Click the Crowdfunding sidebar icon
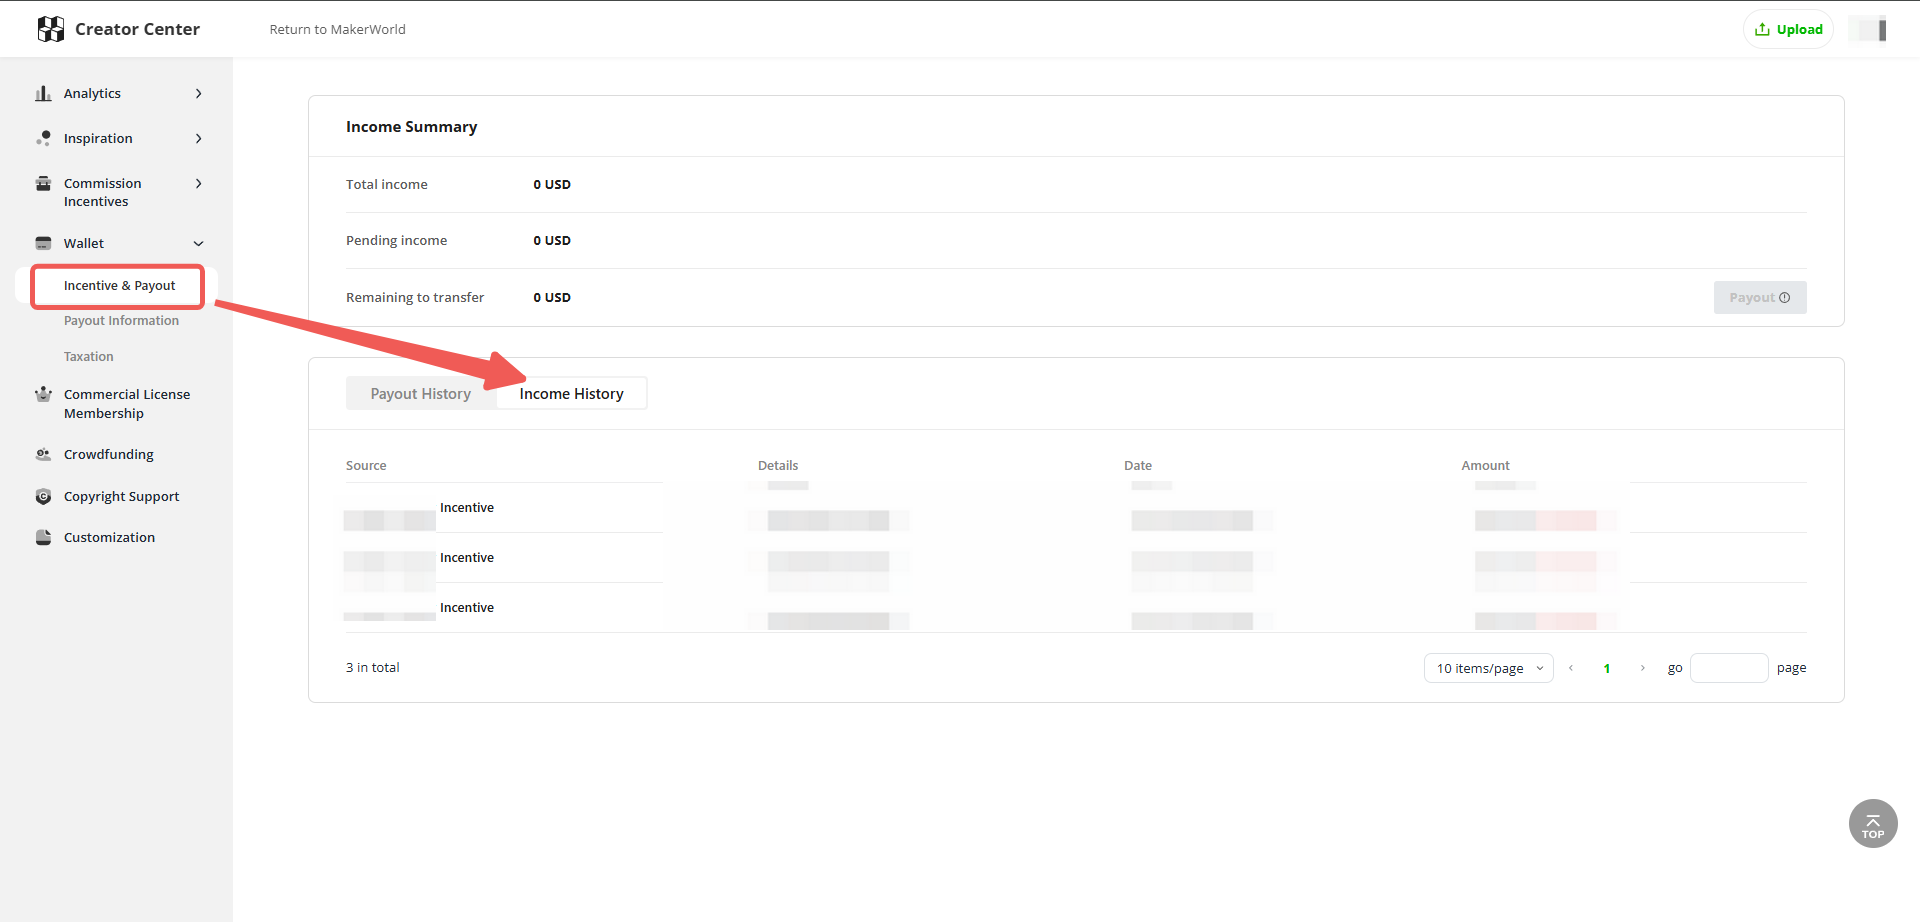Image resolution: width=1920 pixels, height=922 pixels. click(43, 454)
